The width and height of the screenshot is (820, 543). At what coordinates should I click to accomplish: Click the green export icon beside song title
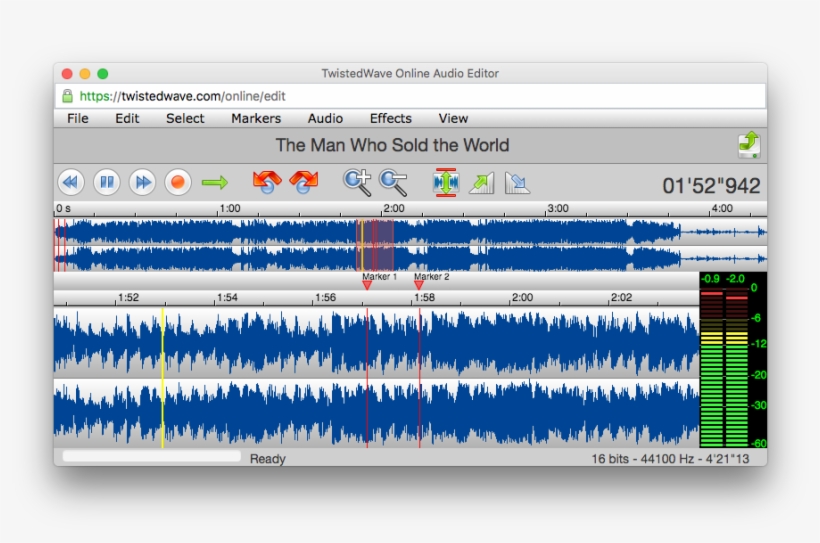[x=749, y=144]
